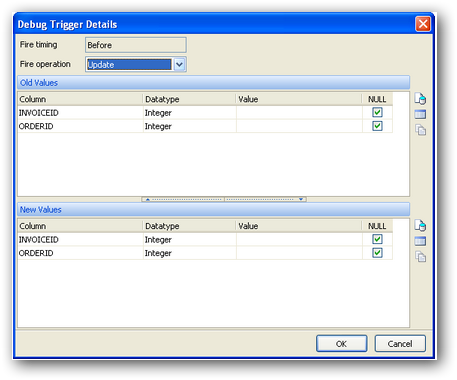The height and width of the screenshot is (380, 457).
Task: Uncheck NULL for ORDERID in Old Values
Action: pyautogui.click(x=377, y=126)
